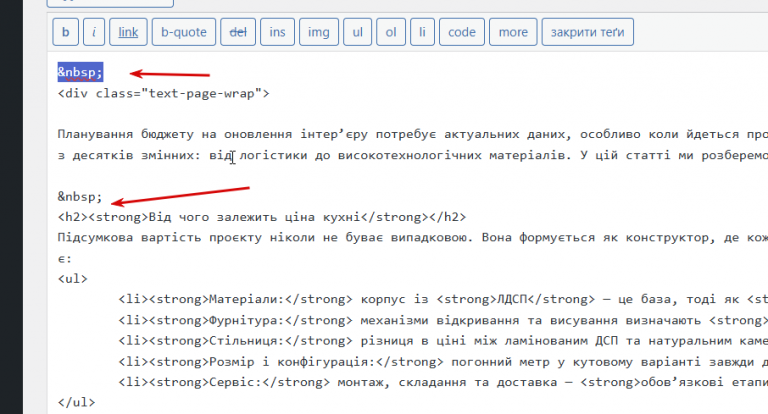
Task: Click the second &nbsp; above the h2 heading
Action: 80,196
